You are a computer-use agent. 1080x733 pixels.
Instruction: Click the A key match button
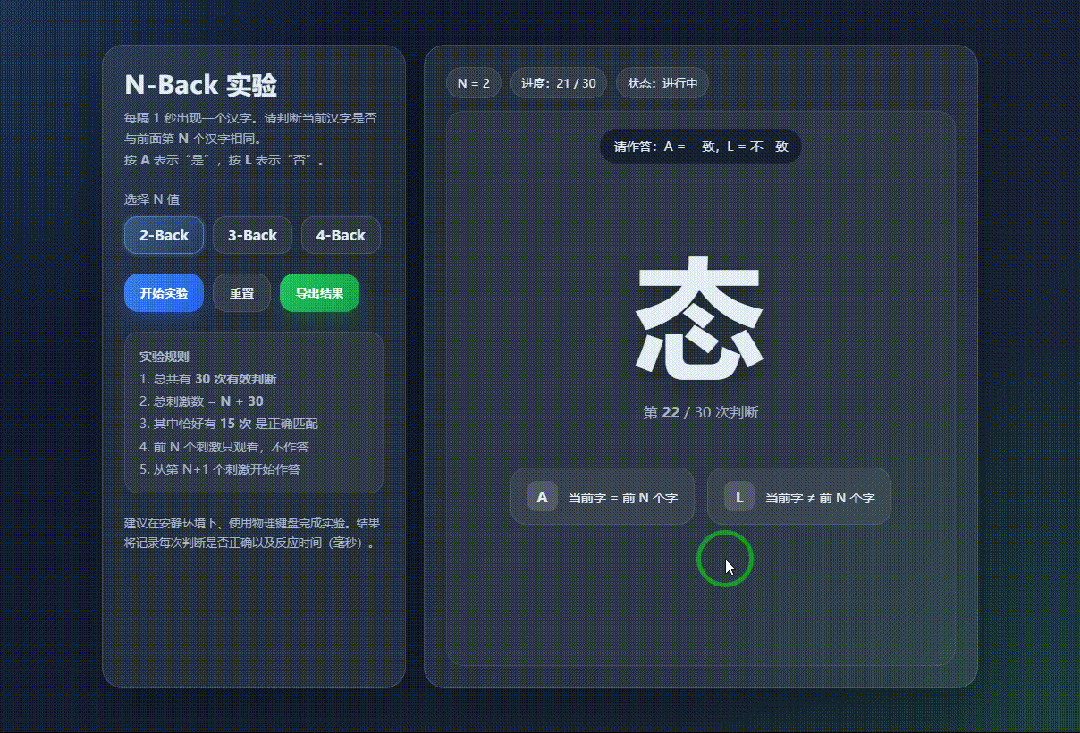tap(603, 497)
